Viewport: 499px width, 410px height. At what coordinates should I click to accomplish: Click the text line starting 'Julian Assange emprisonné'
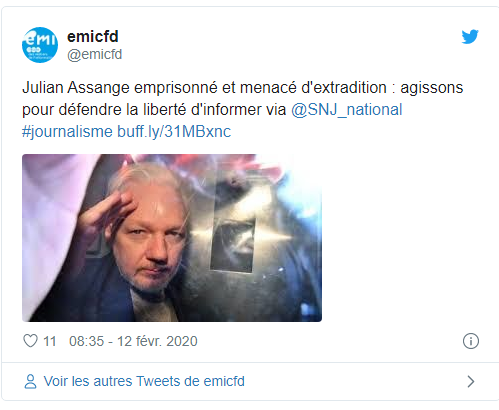pos(242,88)
